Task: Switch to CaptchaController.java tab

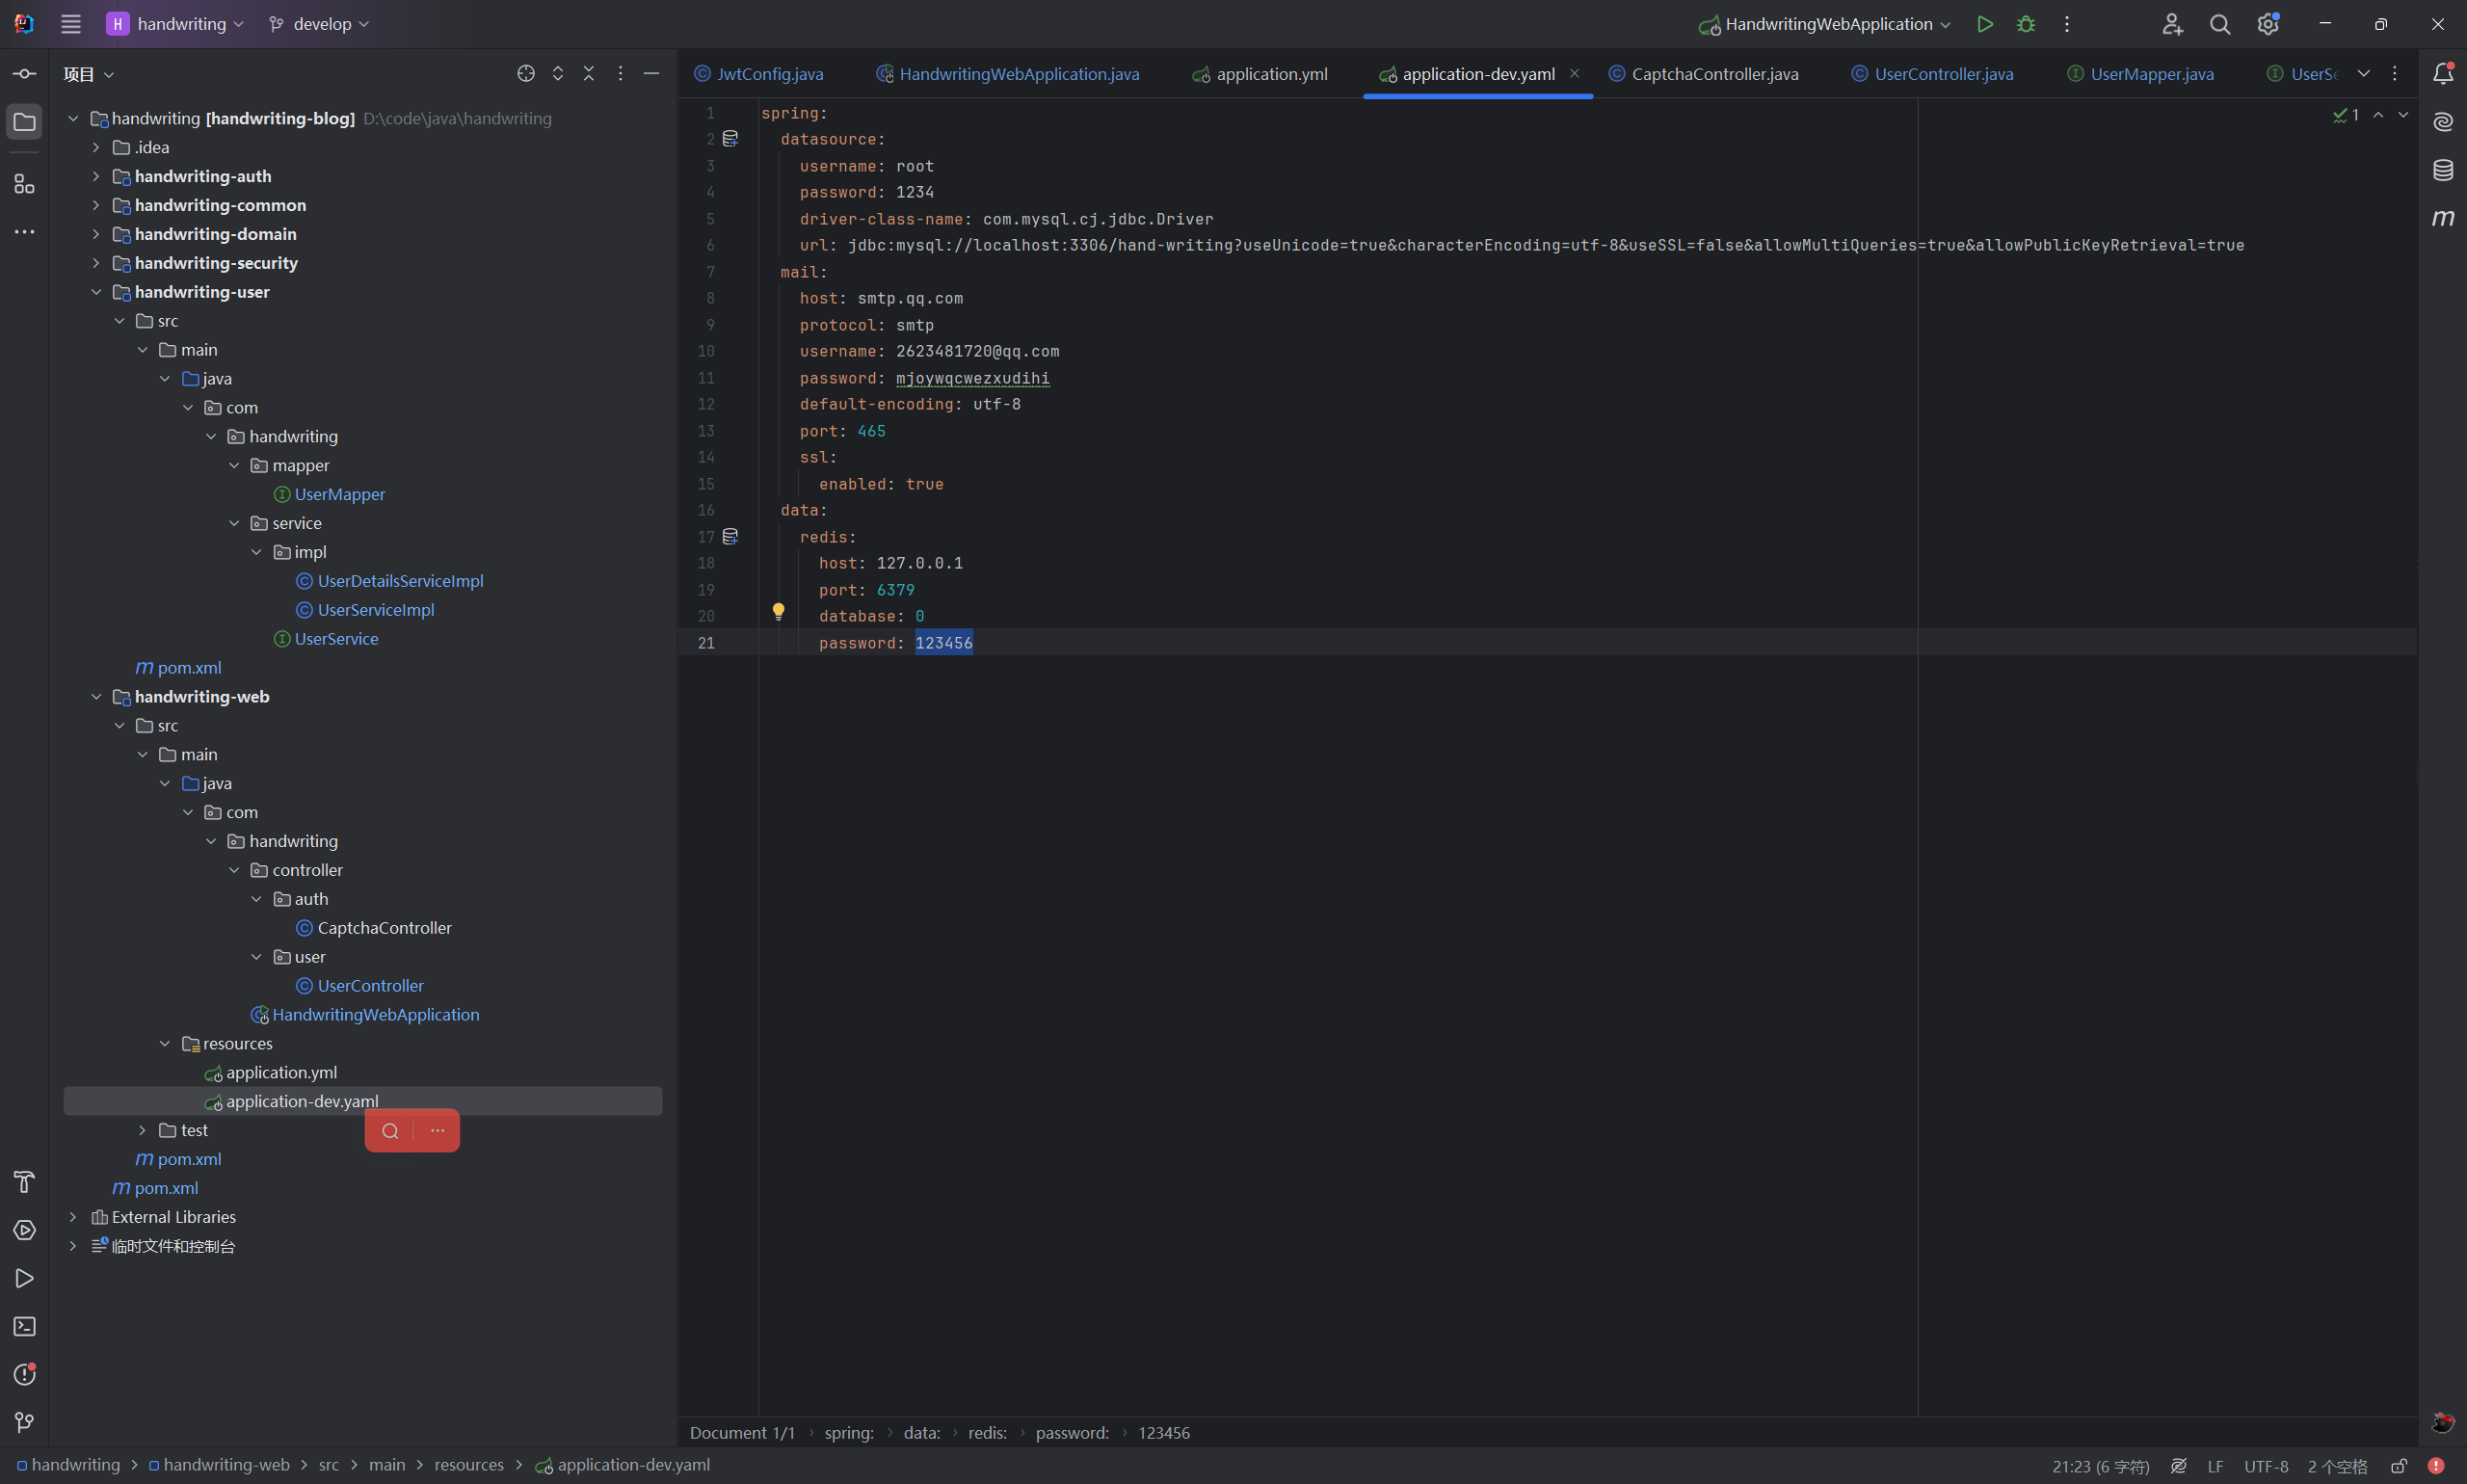Action: point(1714,74)
